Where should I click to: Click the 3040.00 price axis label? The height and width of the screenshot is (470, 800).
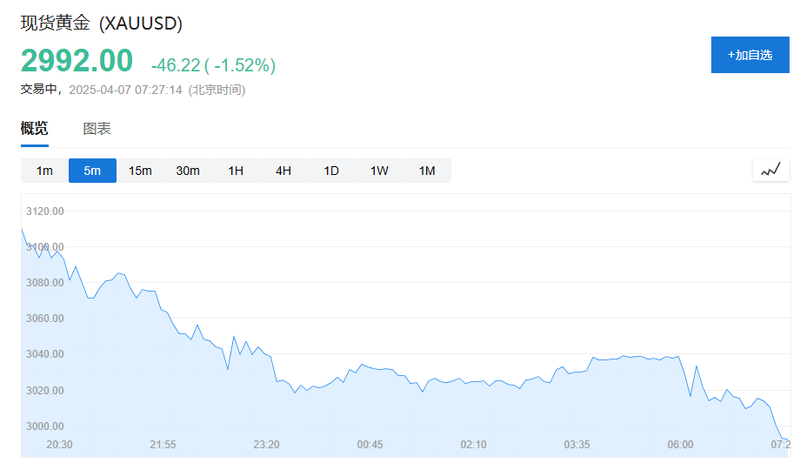[45, 354]
